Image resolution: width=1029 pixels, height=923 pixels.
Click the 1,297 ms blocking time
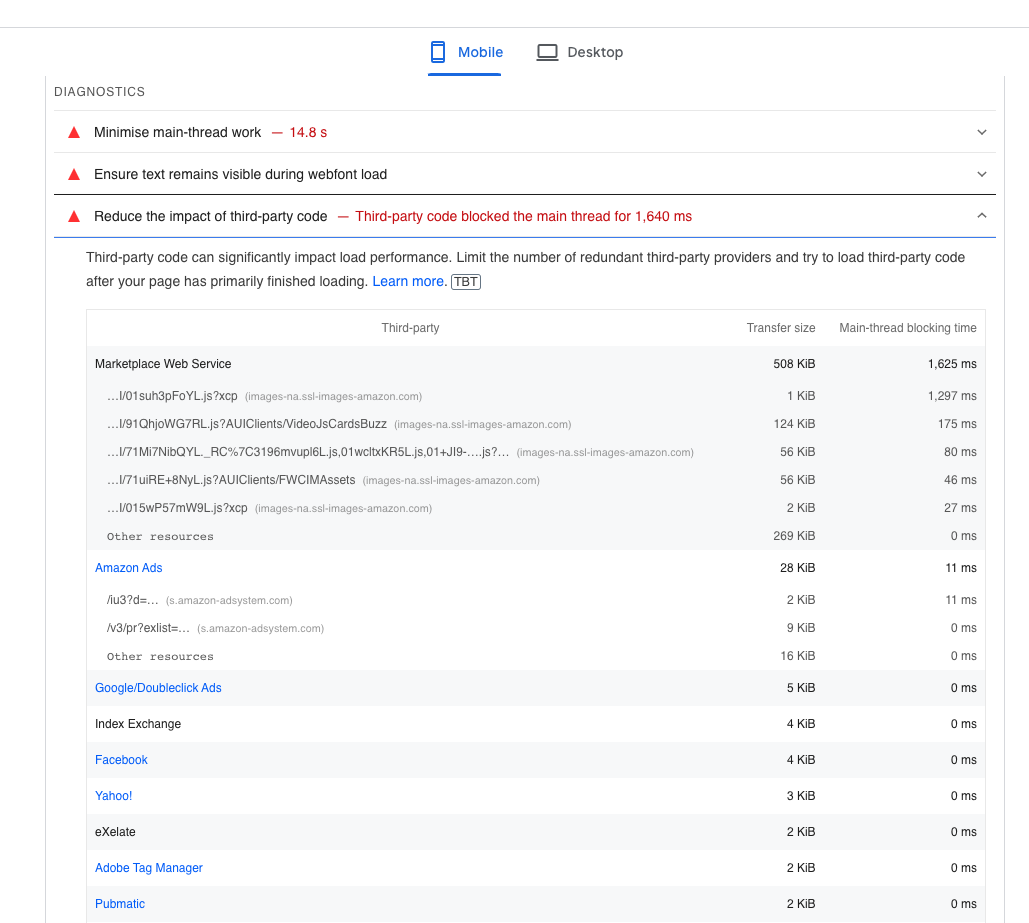[x=952, y=396]
